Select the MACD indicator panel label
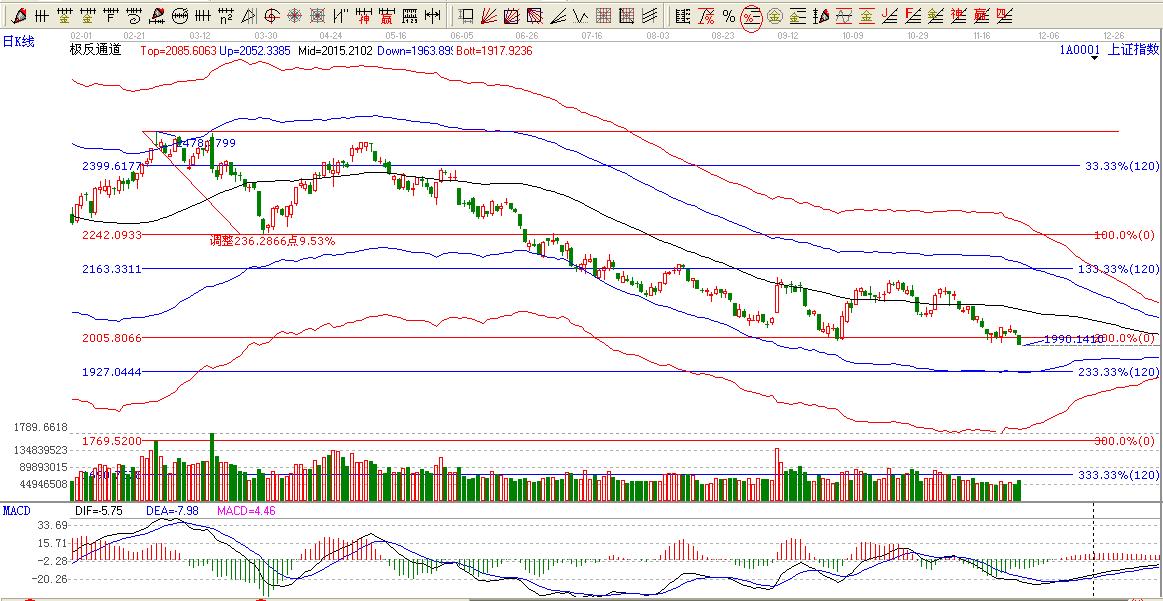 [x=16, y=510]
